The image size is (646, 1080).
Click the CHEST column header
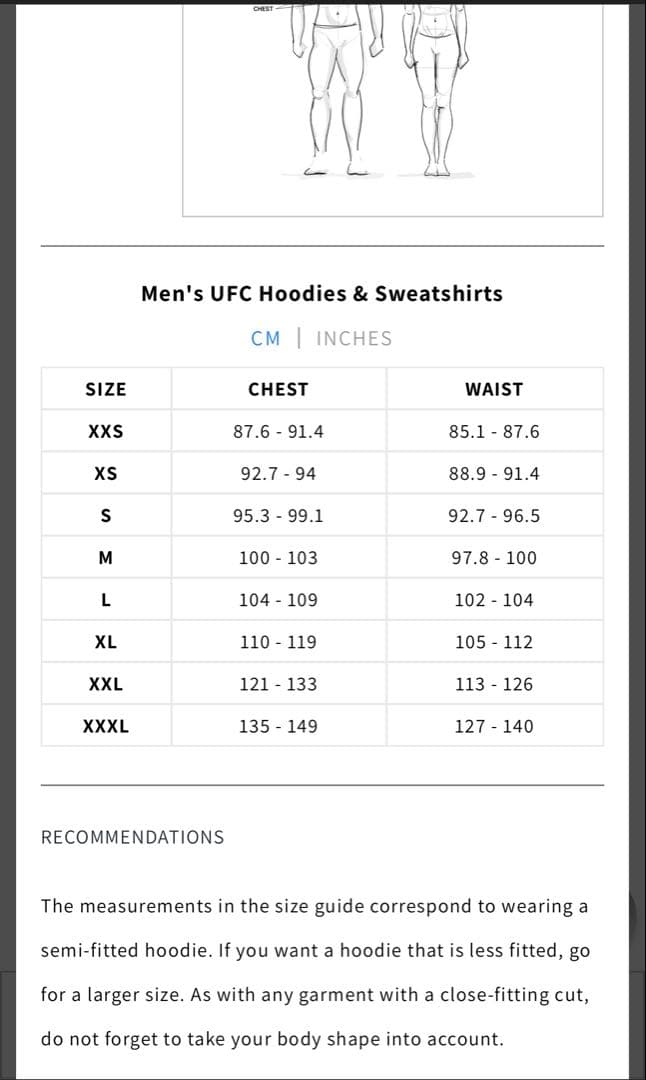pyautogui.click(x=278, y=388)
